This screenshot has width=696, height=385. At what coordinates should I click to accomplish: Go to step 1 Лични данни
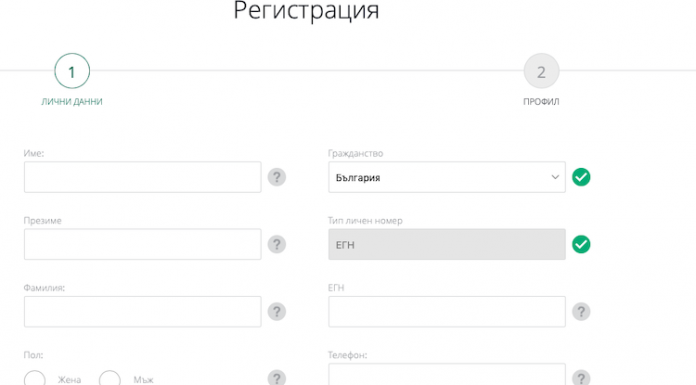pyautogui.click(x=72, y=71)
